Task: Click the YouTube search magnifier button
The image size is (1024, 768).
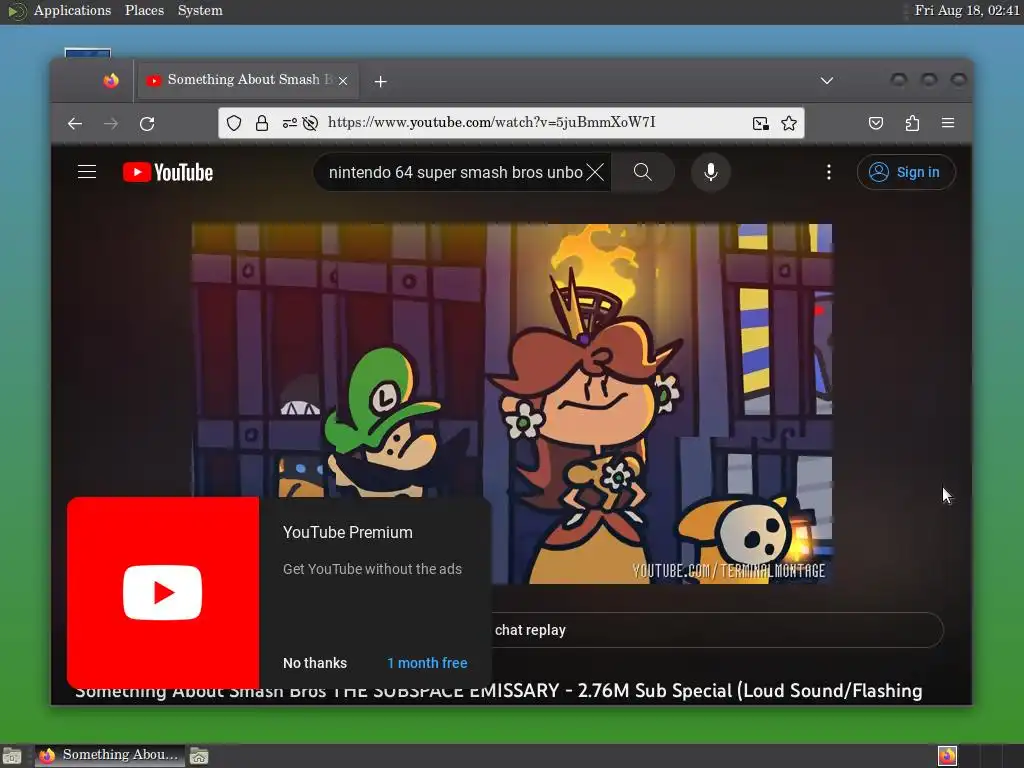Action: (x=643, y=172)
